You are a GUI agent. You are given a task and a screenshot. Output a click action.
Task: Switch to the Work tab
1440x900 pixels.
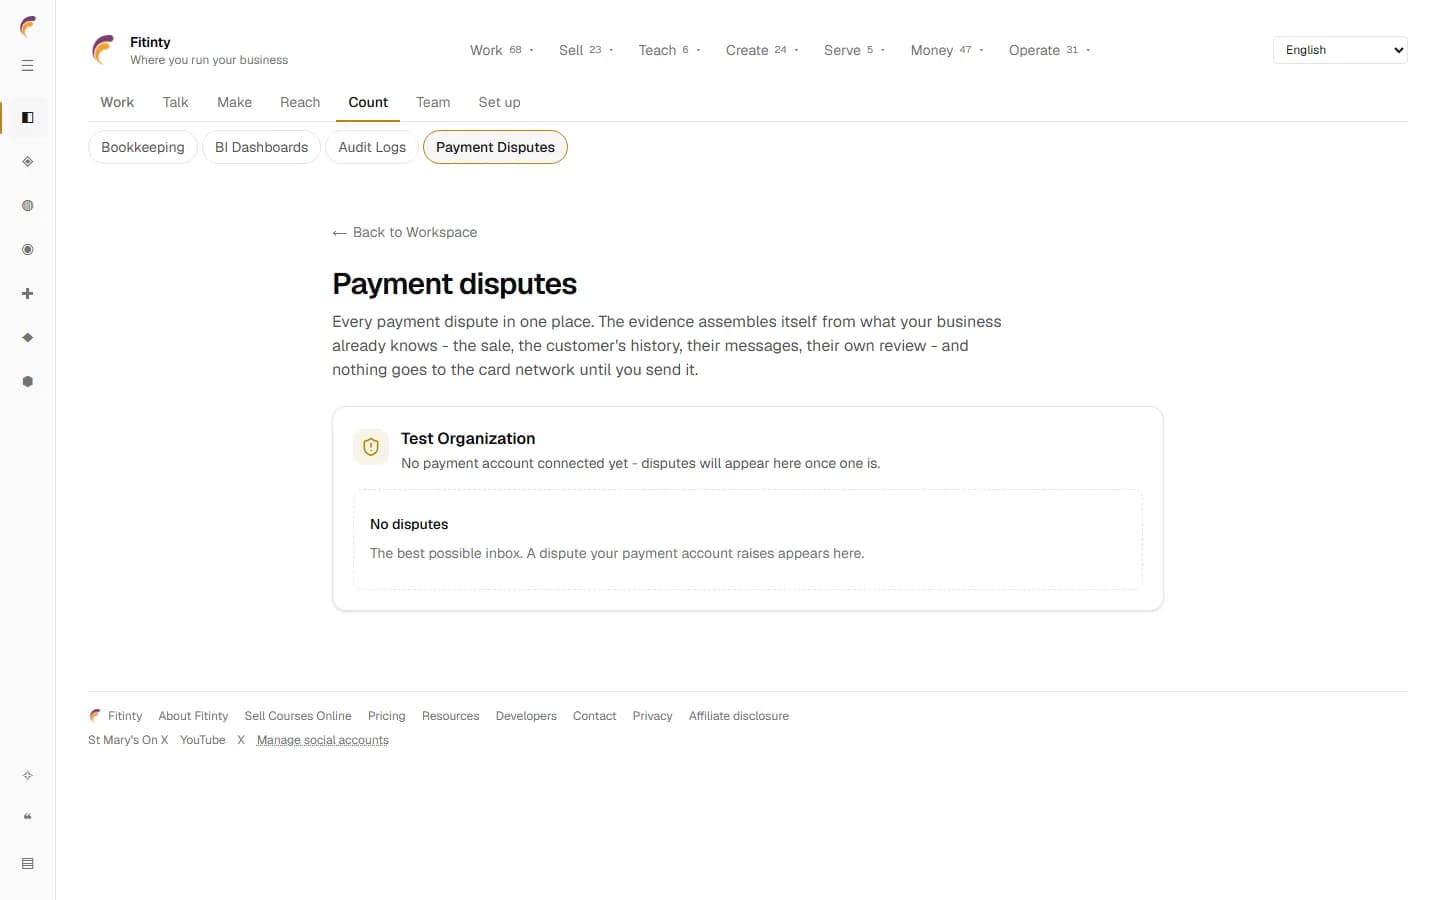pos(117,102)
